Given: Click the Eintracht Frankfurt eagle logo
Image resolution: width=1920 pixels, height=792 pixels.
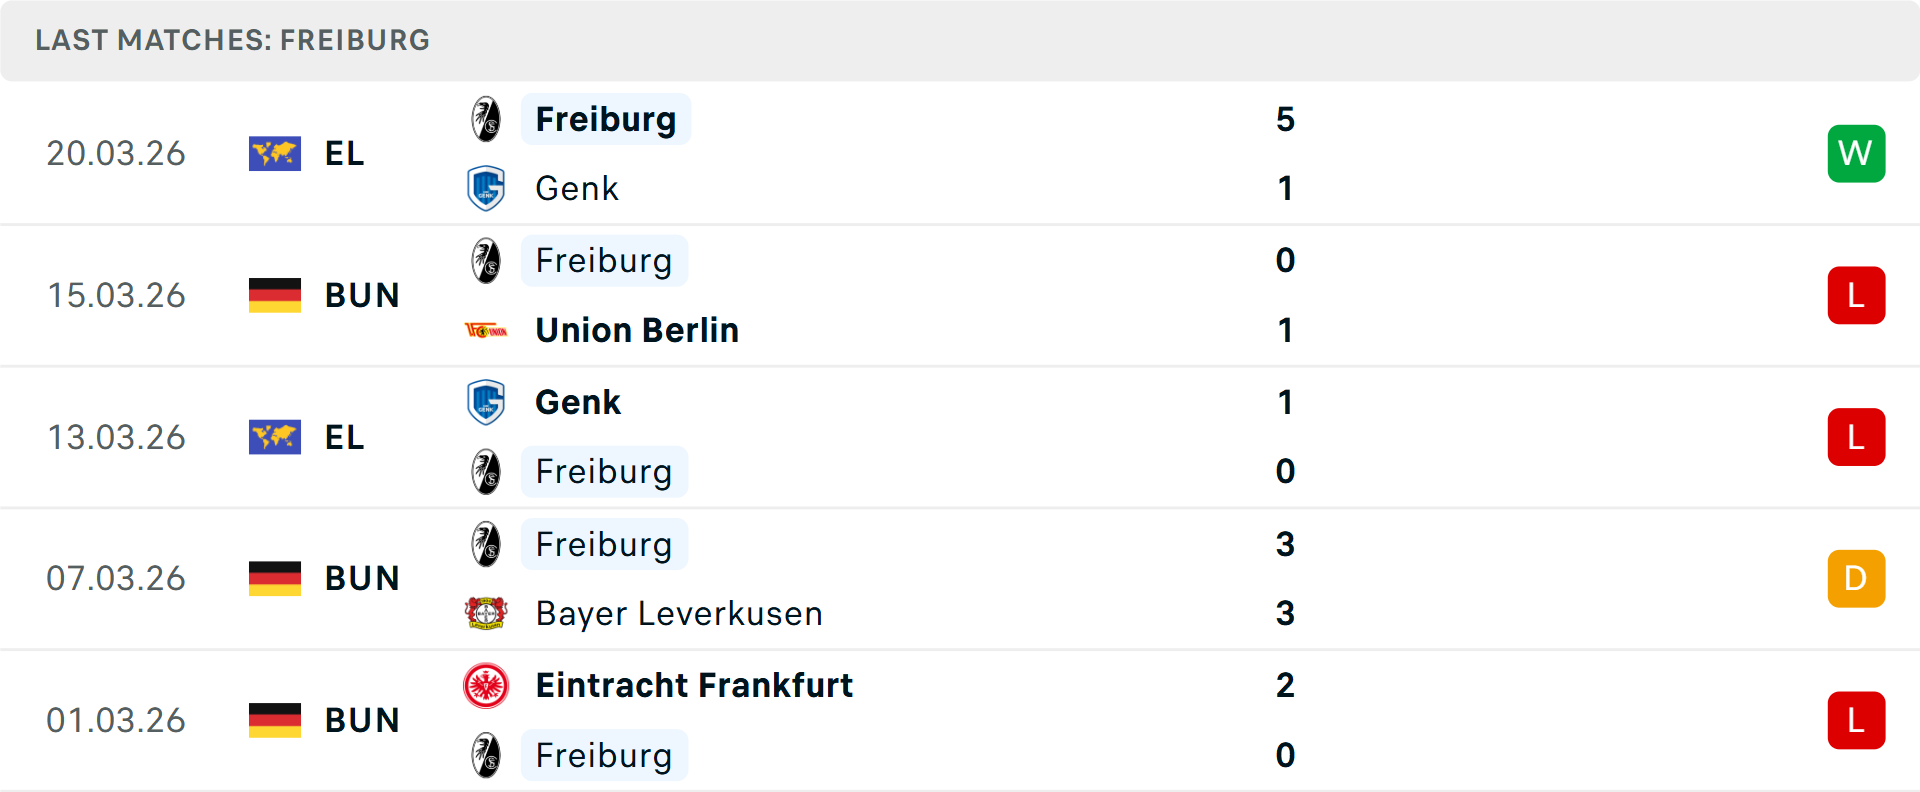Looking at the screenshot, I should 487,685.
